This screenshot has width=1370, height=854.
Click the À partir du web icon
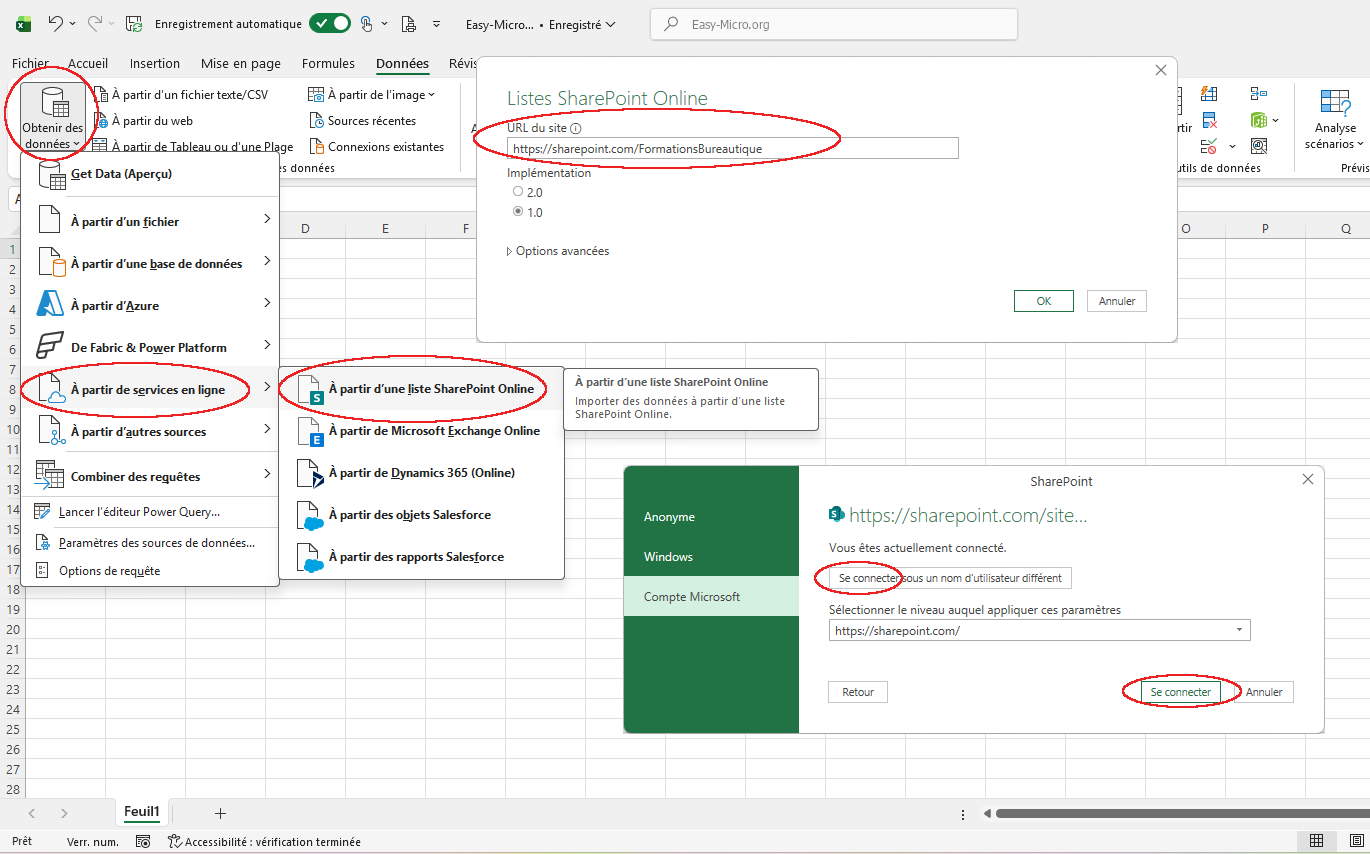[x=102, y=121]
